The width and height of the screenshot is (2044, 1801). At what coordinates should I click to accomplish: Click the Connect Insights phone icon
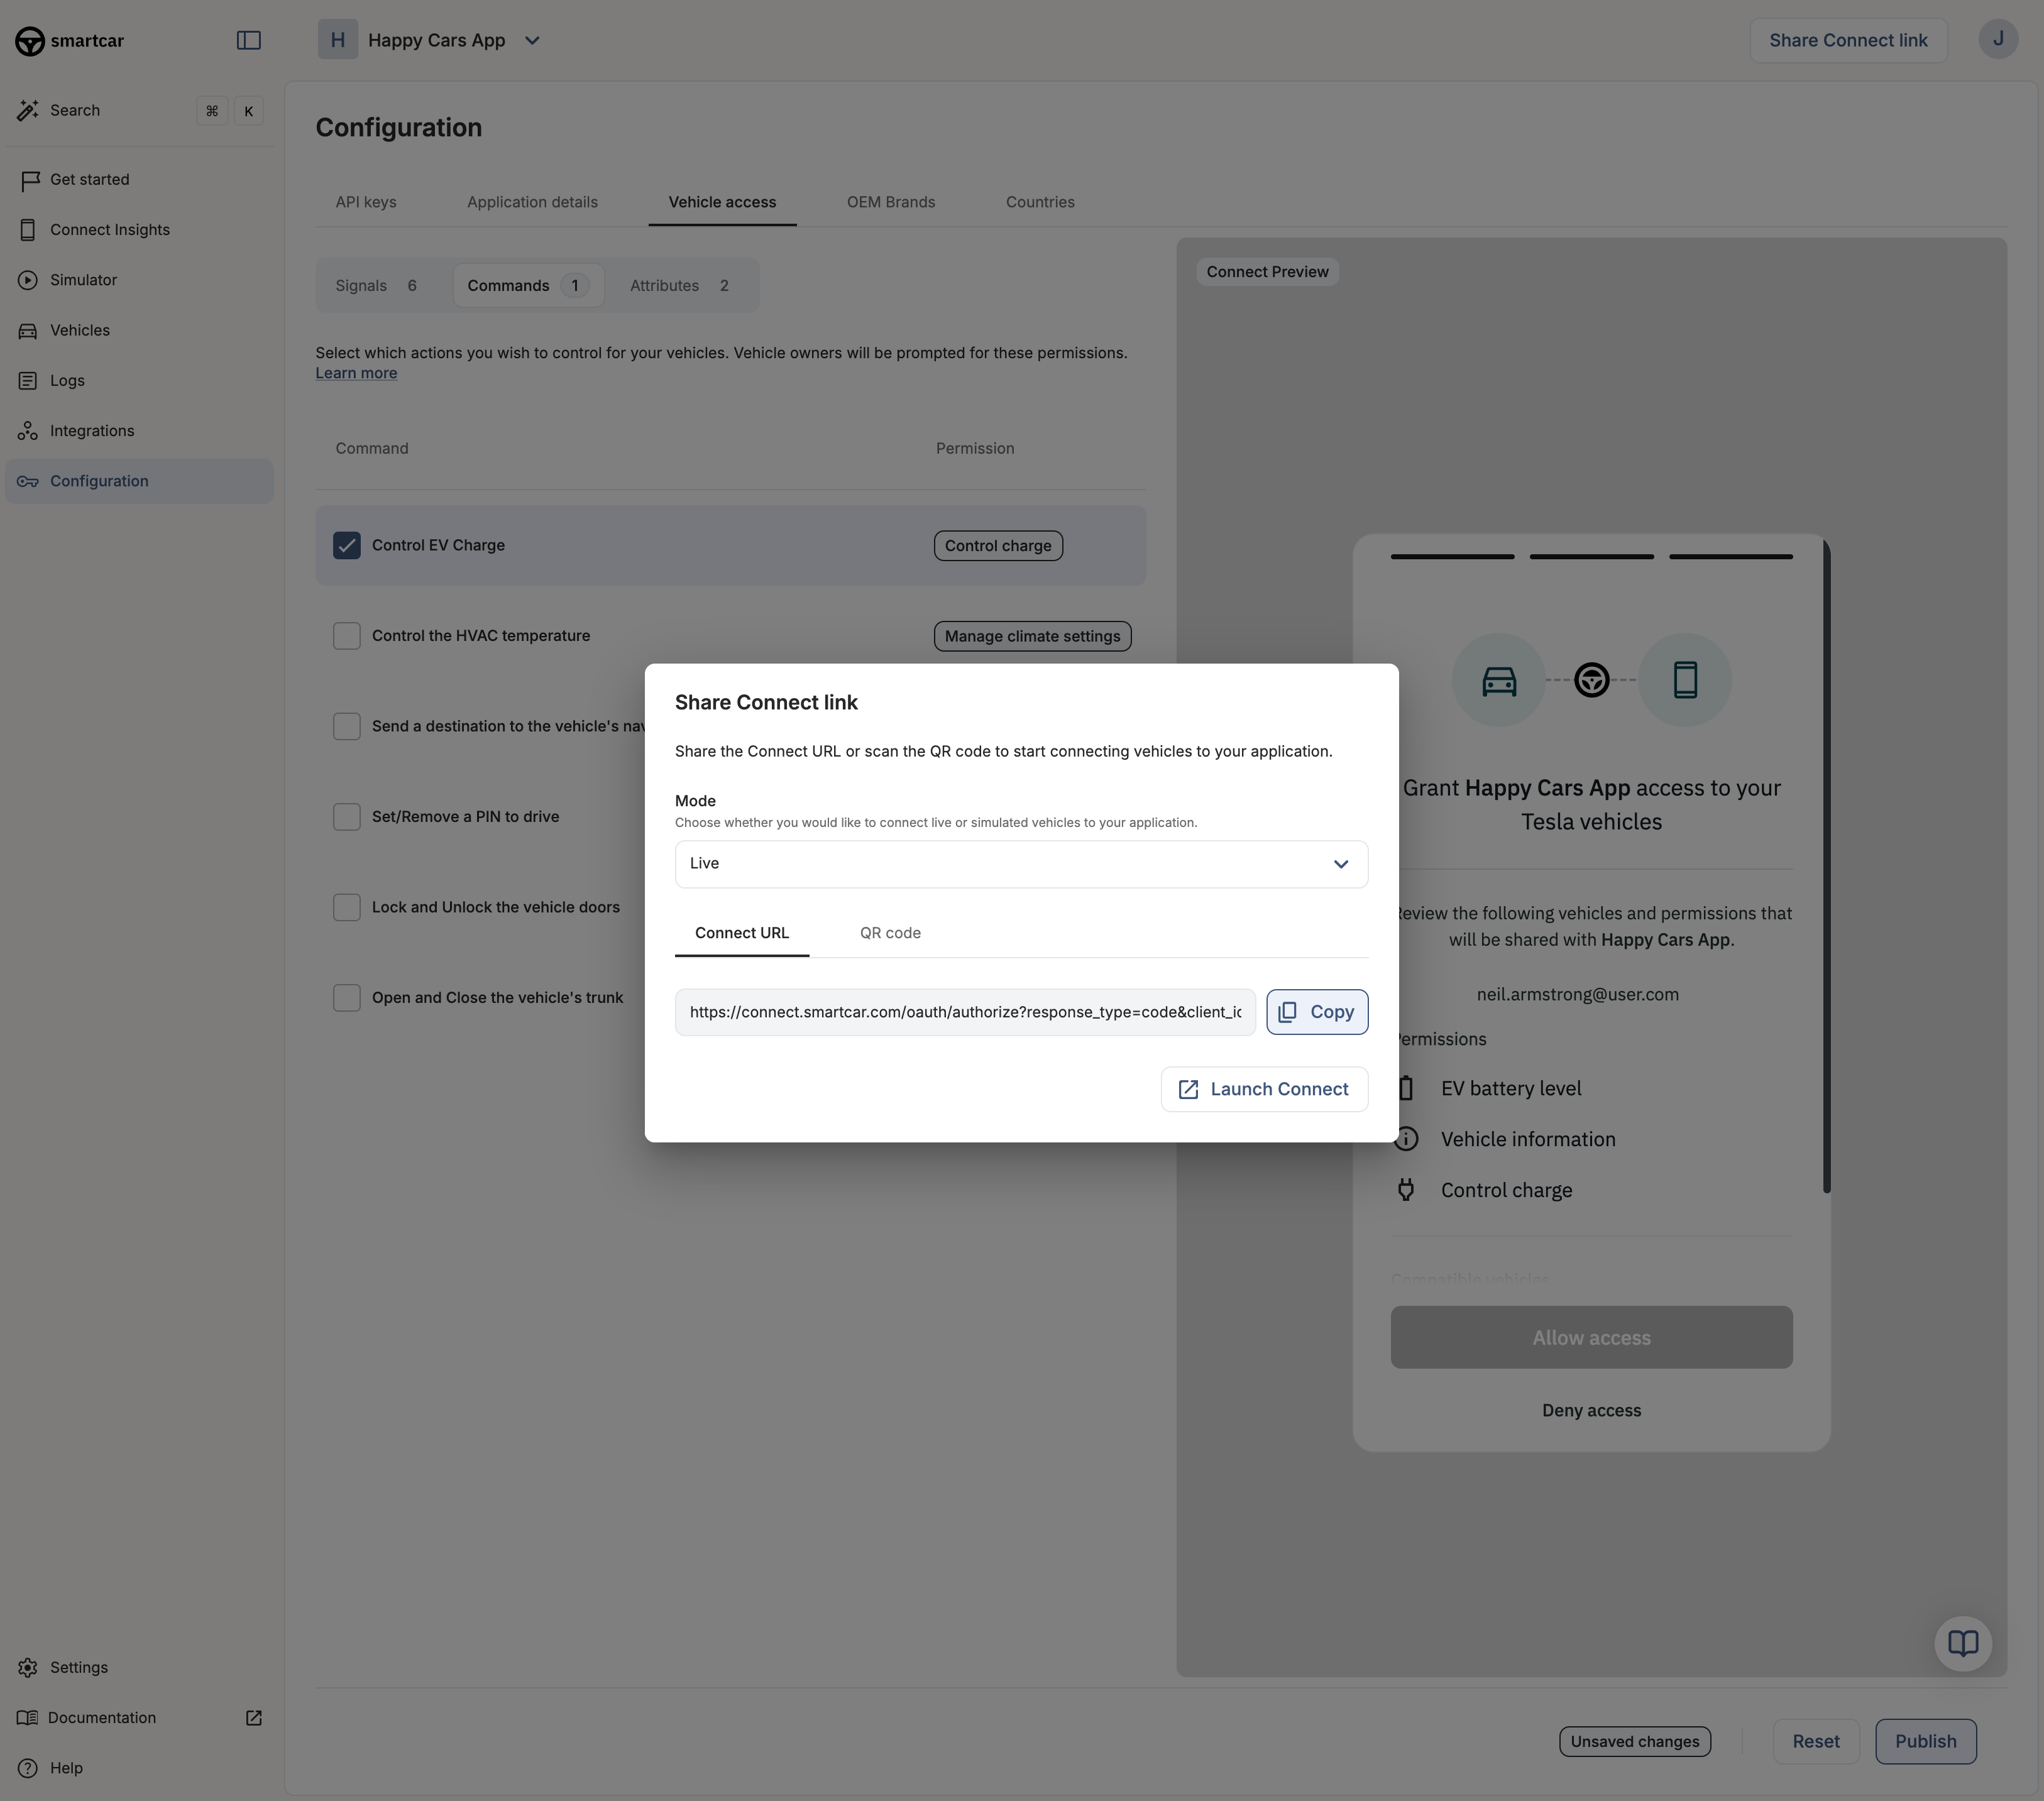pos(28,230)
